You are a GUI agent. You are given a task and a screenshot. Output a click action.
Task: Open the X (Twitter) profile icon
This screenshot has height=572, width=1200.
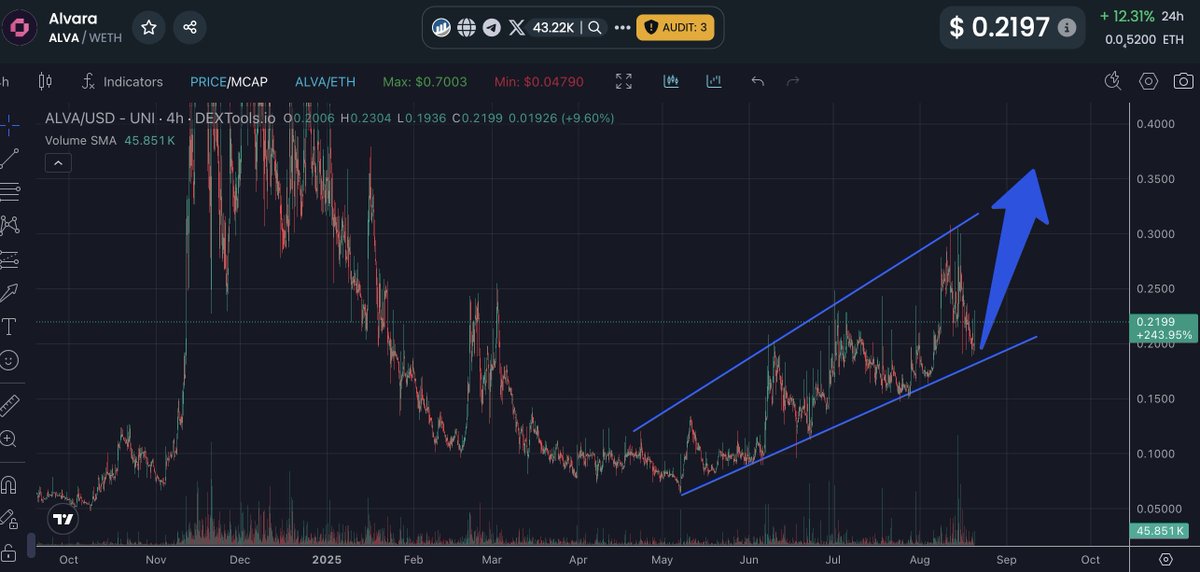click(516, 28)
